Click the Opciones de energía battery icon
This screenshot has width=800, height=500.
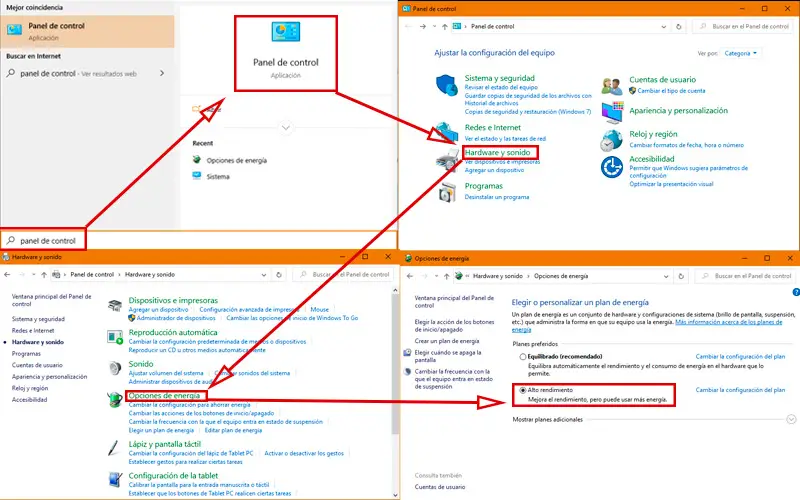[115, 399]
